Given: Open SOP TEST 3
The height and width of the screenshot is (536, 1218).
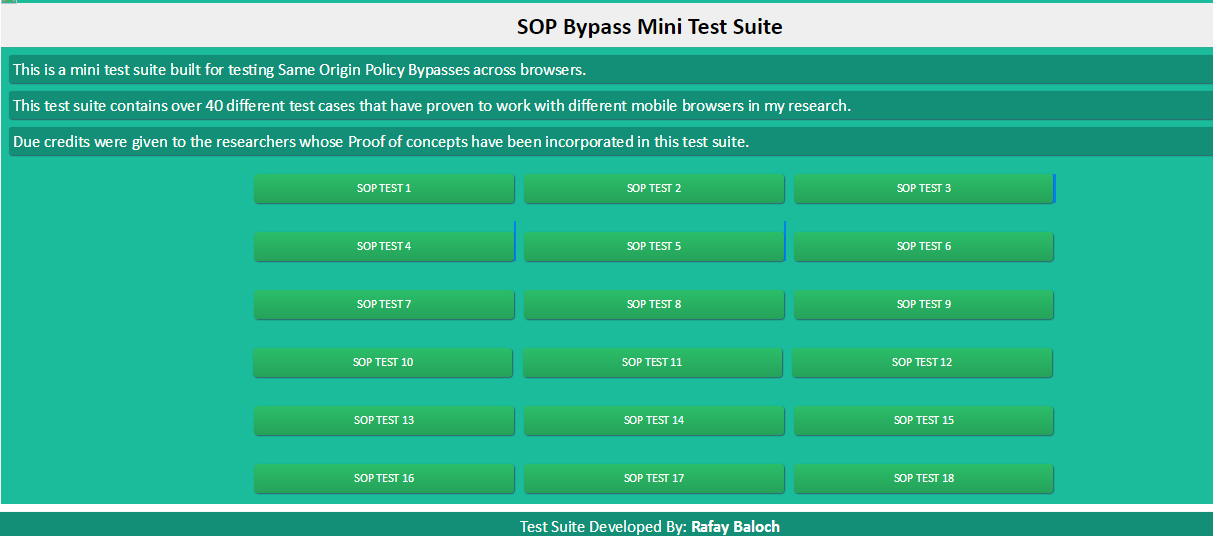Looking at the screenshot, I should (924, 188).
